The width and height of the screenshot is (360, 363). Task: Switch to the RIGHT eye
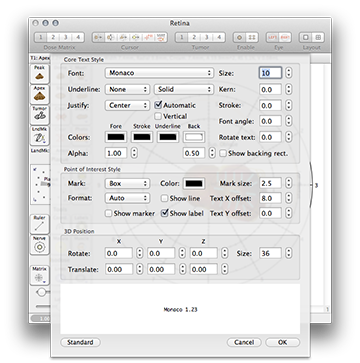coord(285,37)
